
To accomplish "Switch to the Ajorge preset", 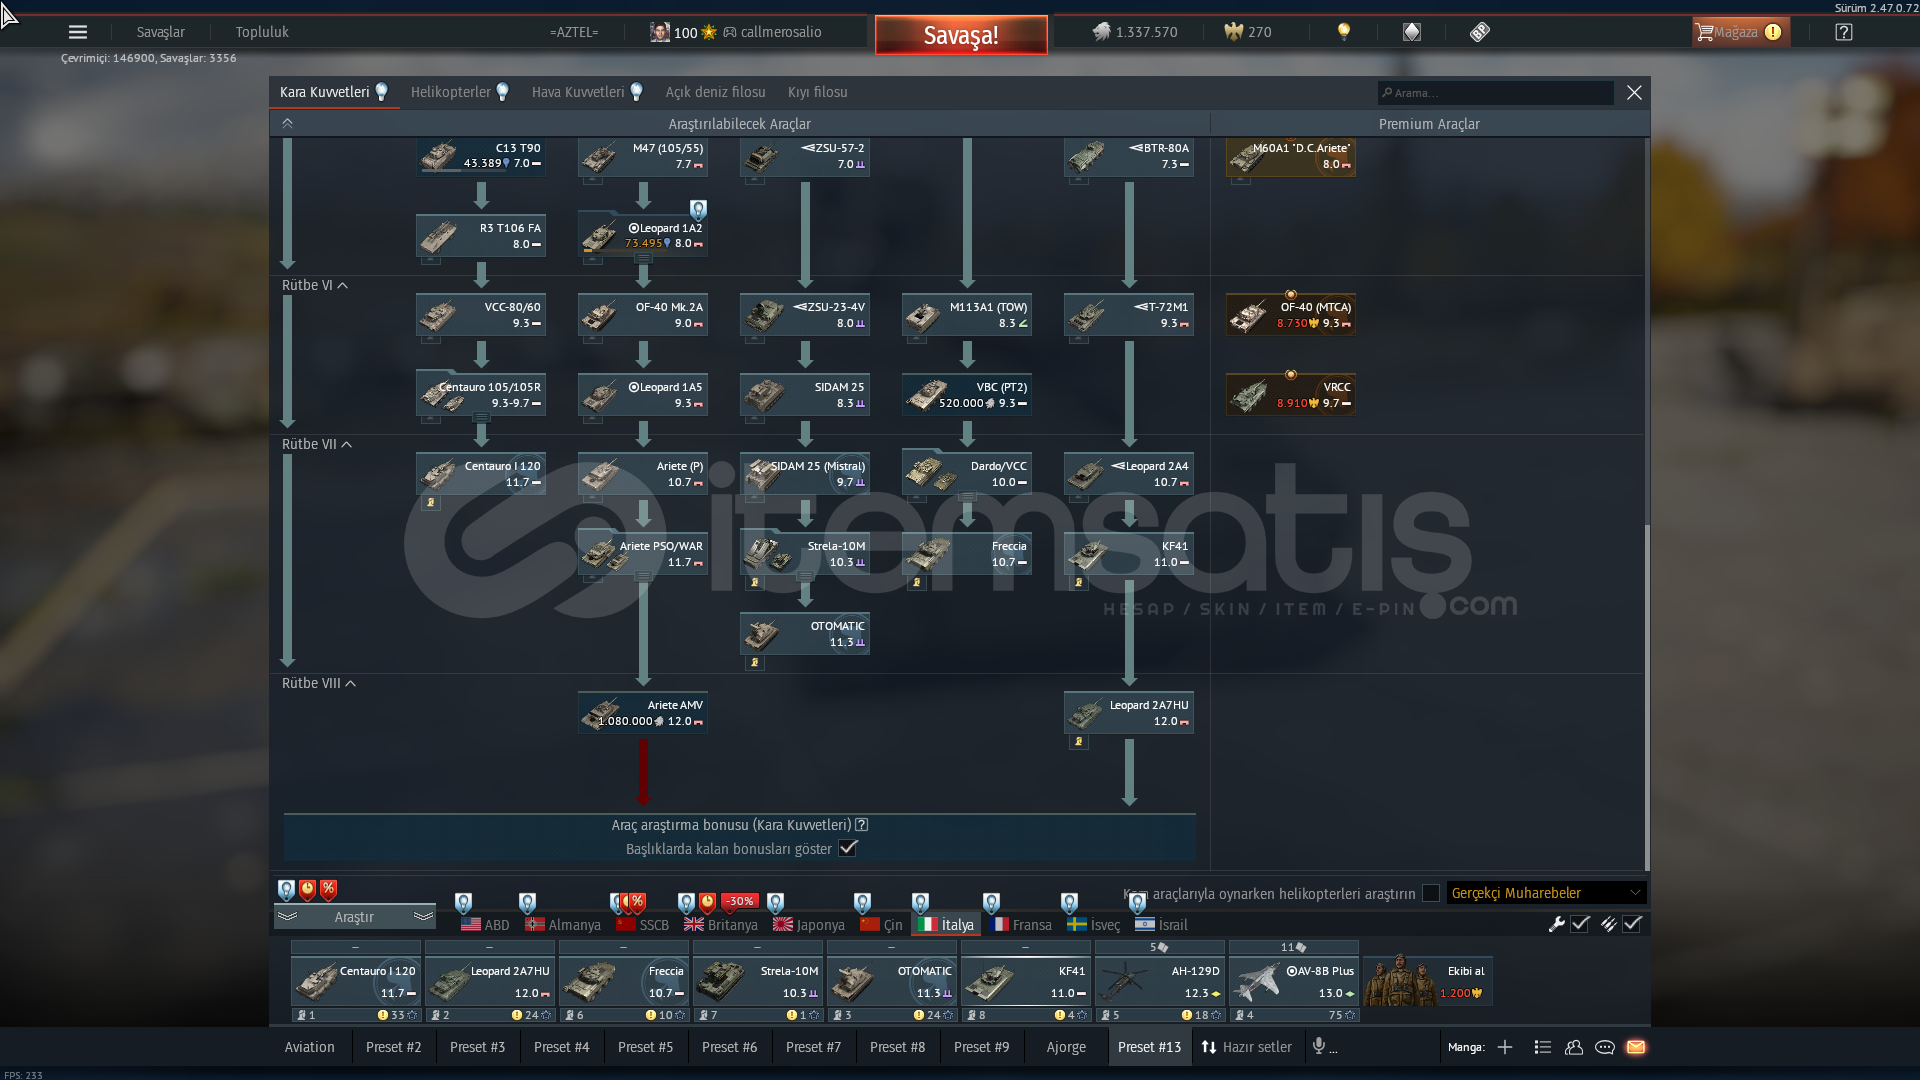I will pos(1066,1047).
